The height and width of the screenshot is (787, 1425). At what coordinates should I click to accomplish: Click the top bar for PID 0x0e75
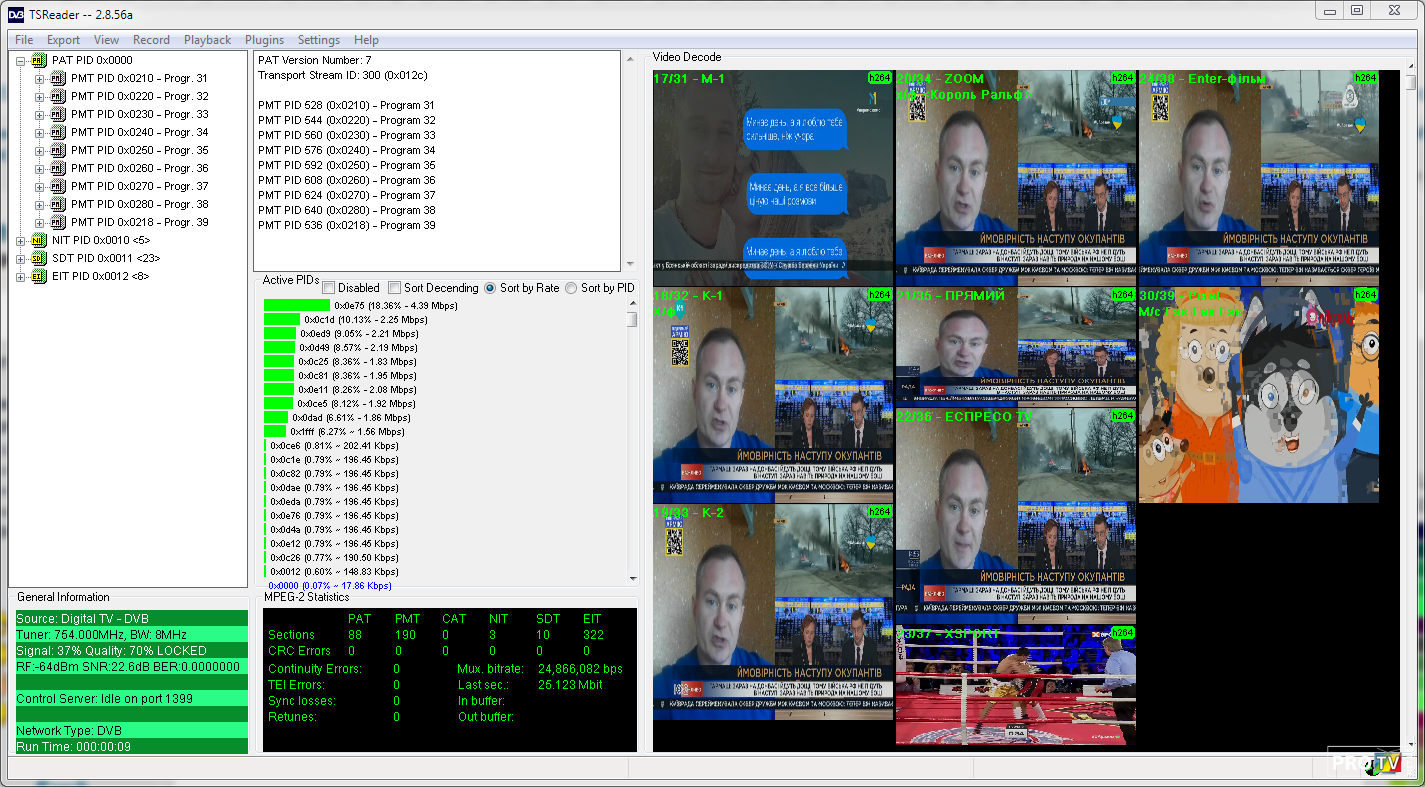pos(297,305)
